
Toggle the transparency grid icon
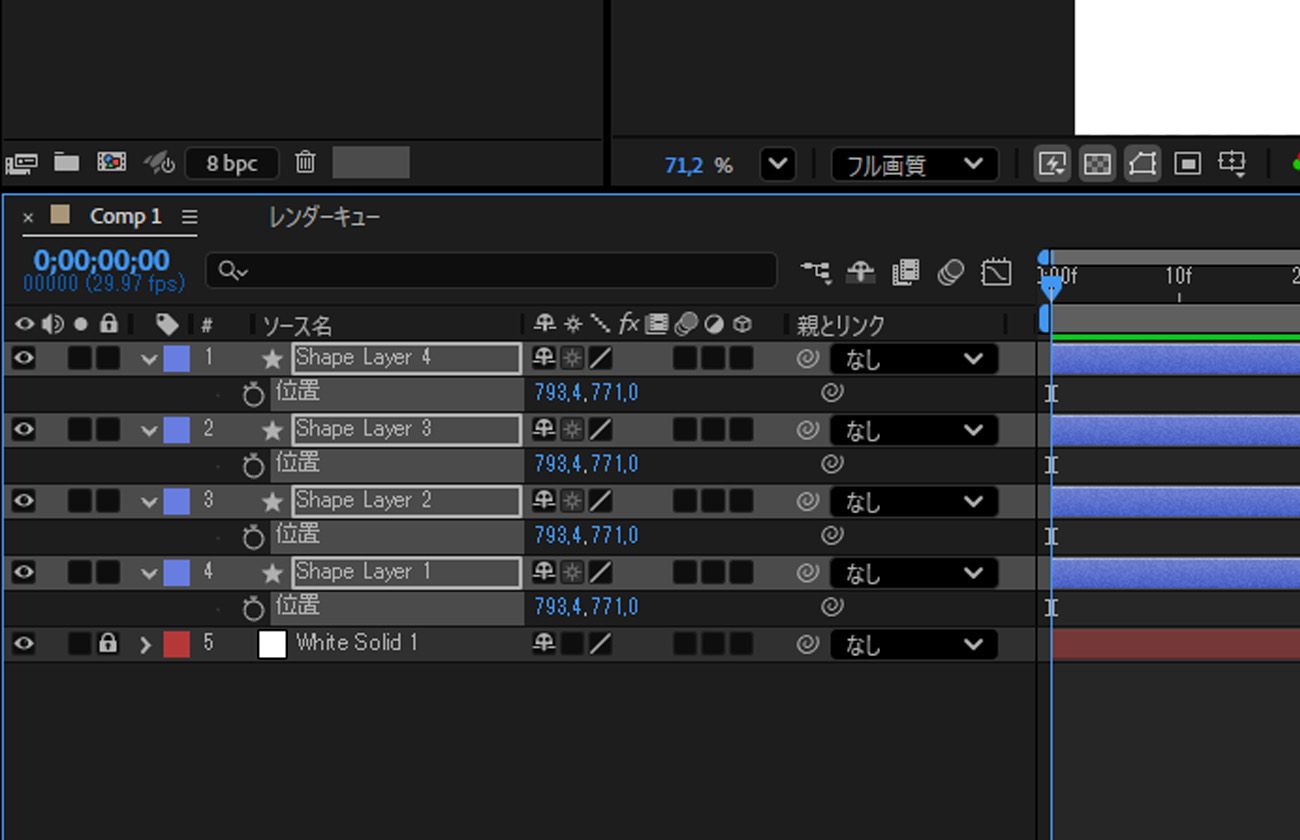pyautogui.click(x=1097, y=164)
